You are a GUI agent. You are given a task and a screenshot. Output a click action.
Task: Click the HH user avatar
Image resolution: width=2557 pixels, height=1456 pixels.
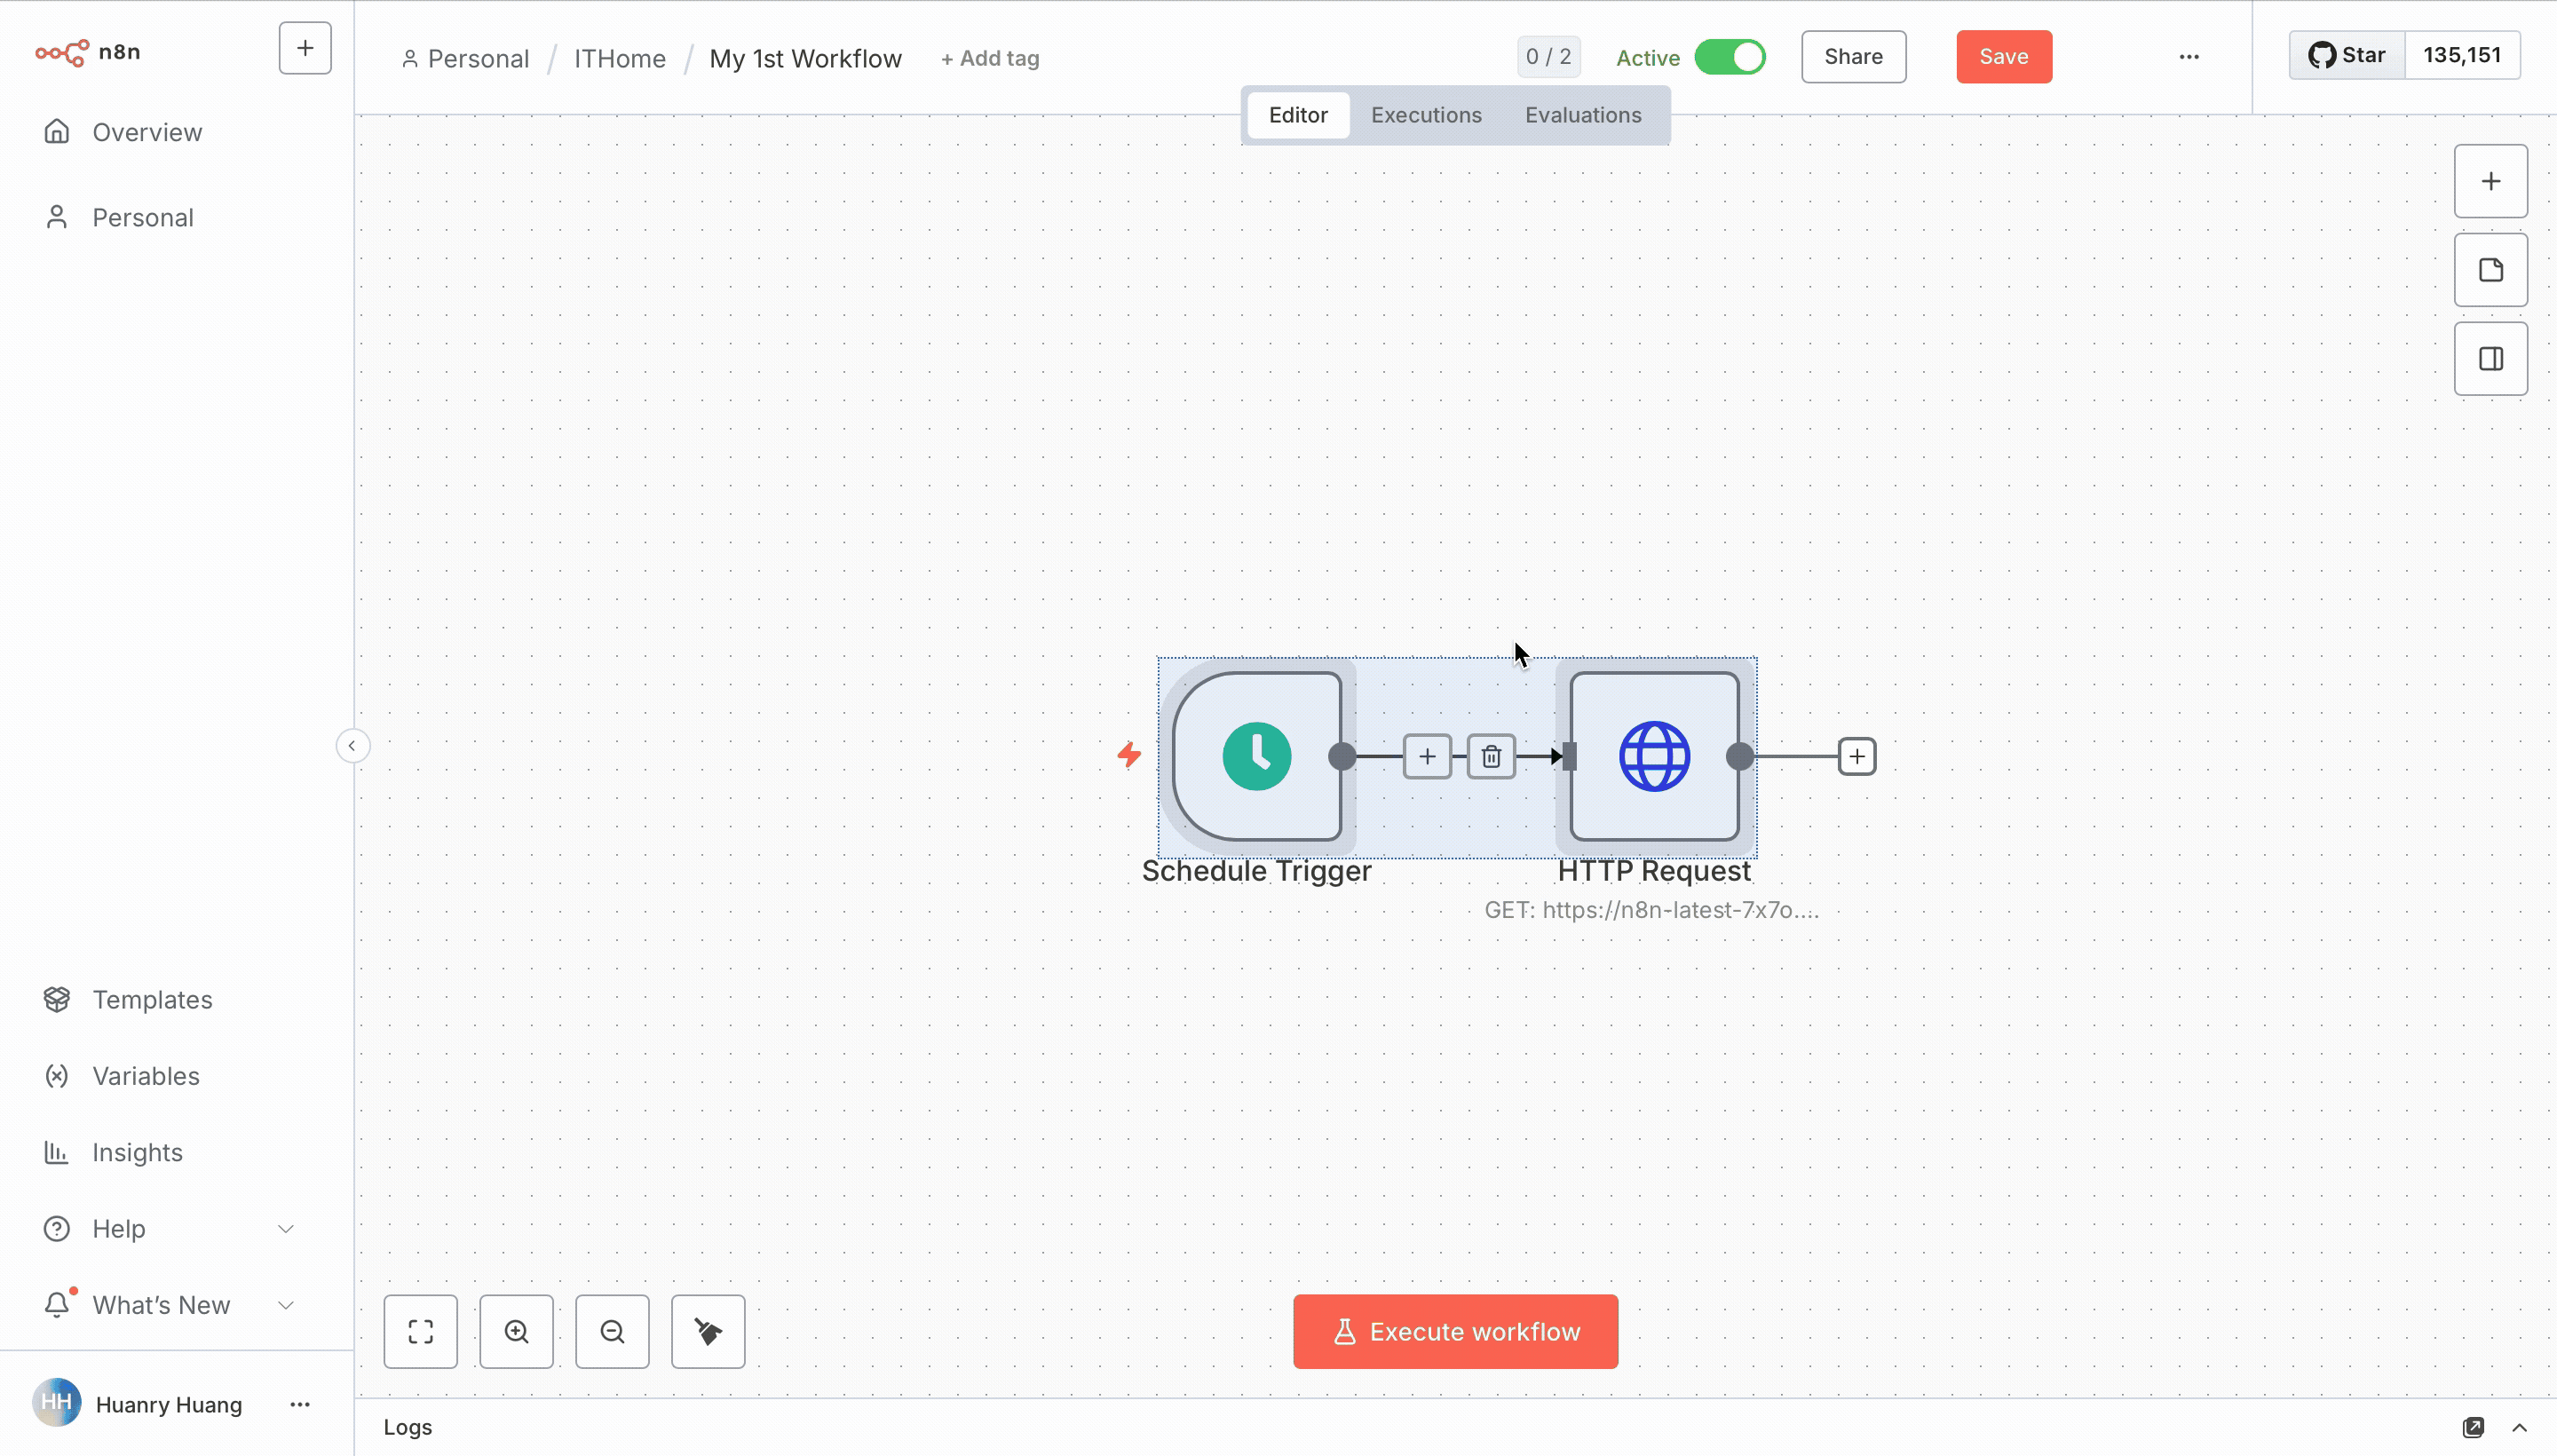[x=56, y=1402]
